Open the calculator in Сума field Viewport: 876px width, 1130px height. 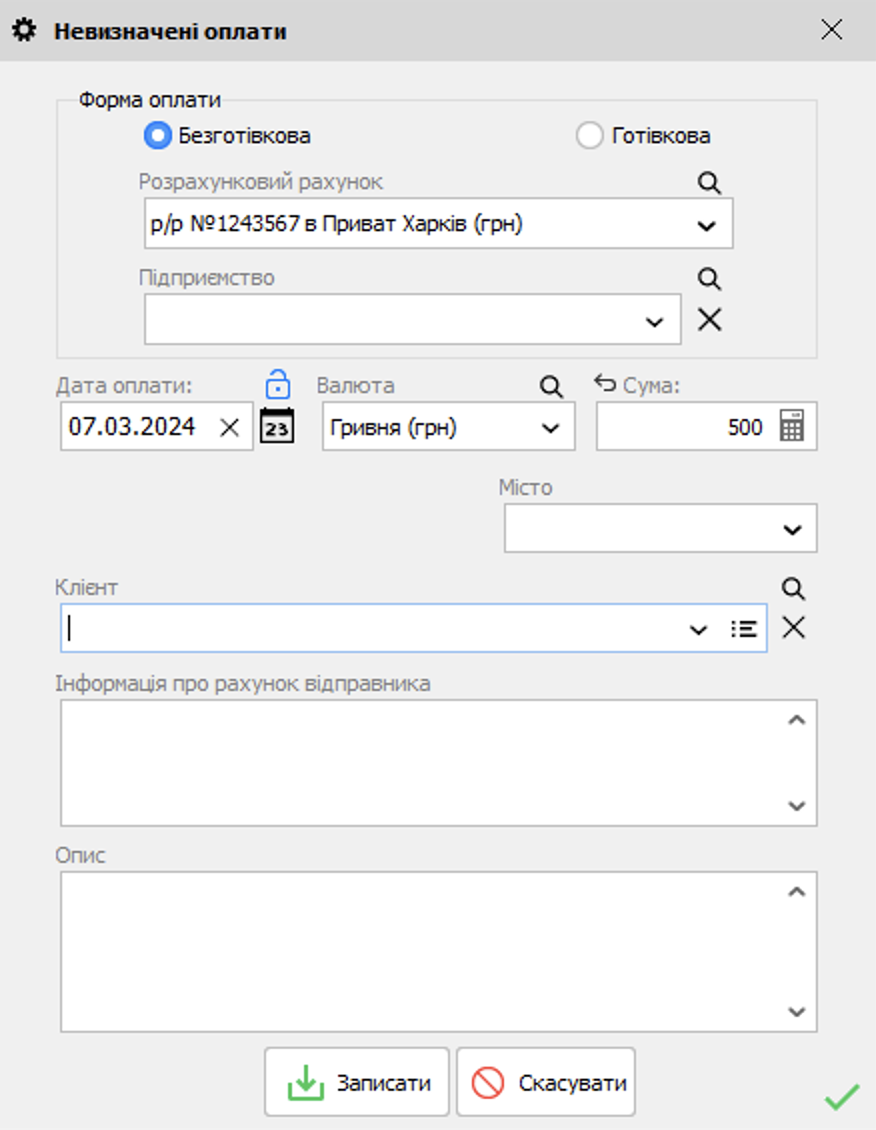792,427
